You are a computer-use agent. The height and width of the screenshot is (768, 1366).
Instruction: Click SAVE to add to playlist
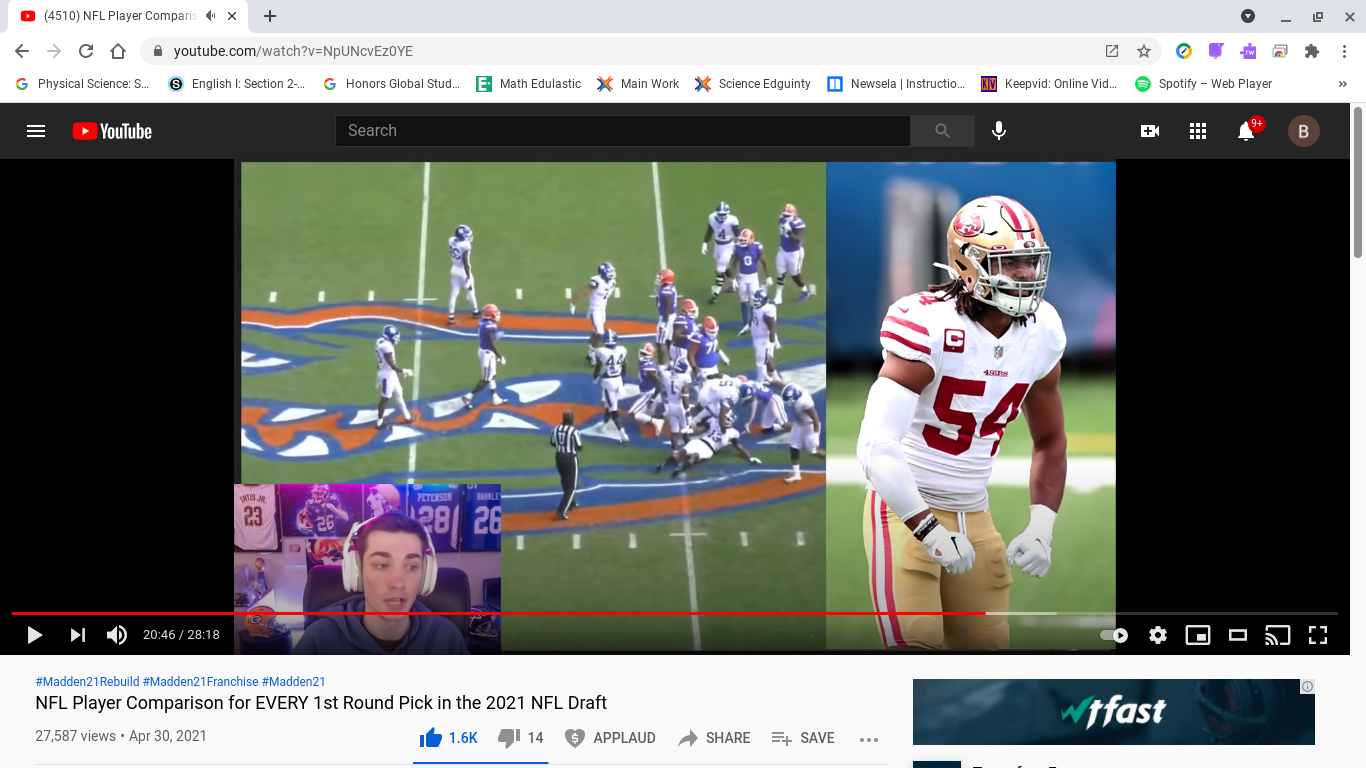coord(803,738)
